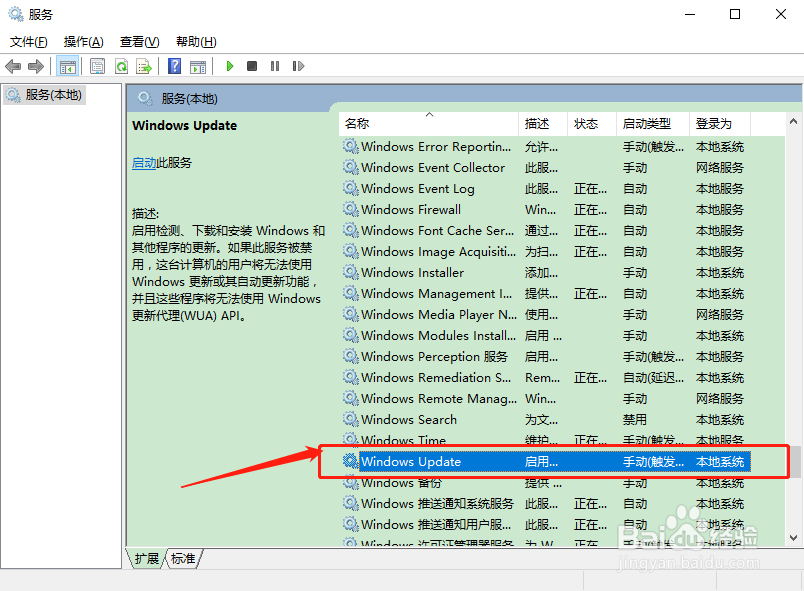Click the services gear icon in title bar

click(x=16, y=14)
